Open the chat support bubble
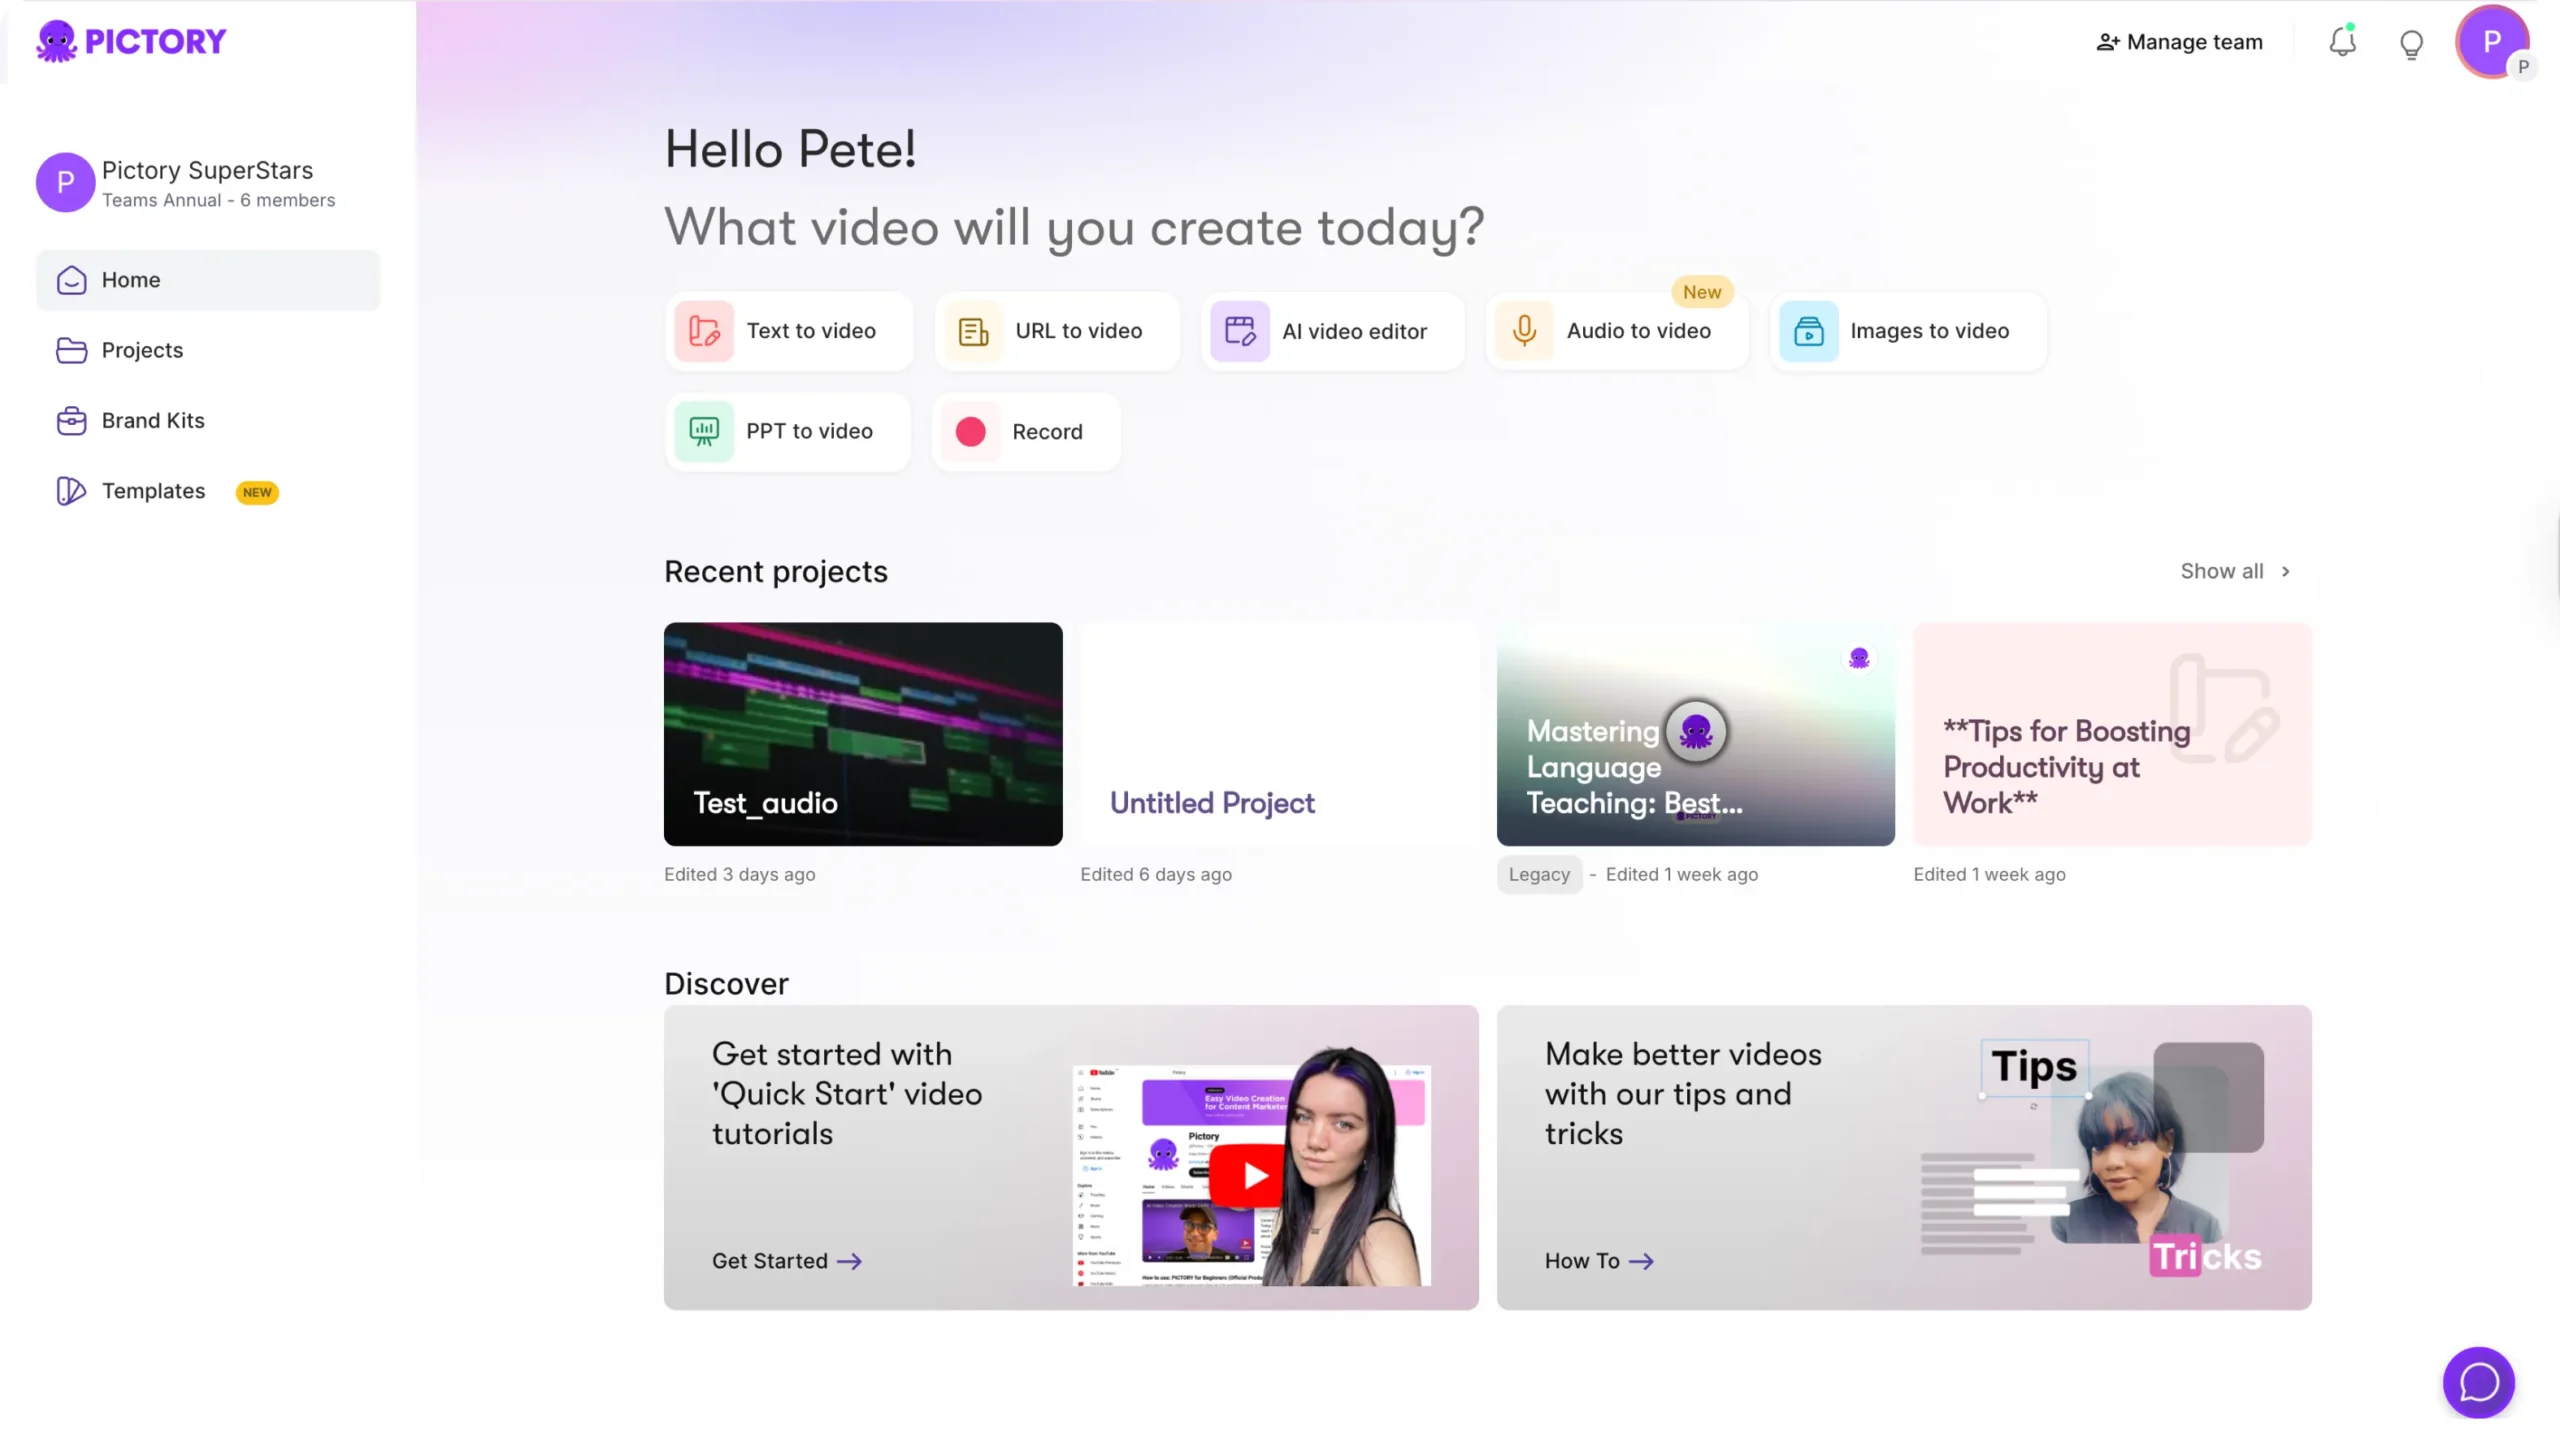Screen dimensions: 2560x1430 point(2478,1382)
